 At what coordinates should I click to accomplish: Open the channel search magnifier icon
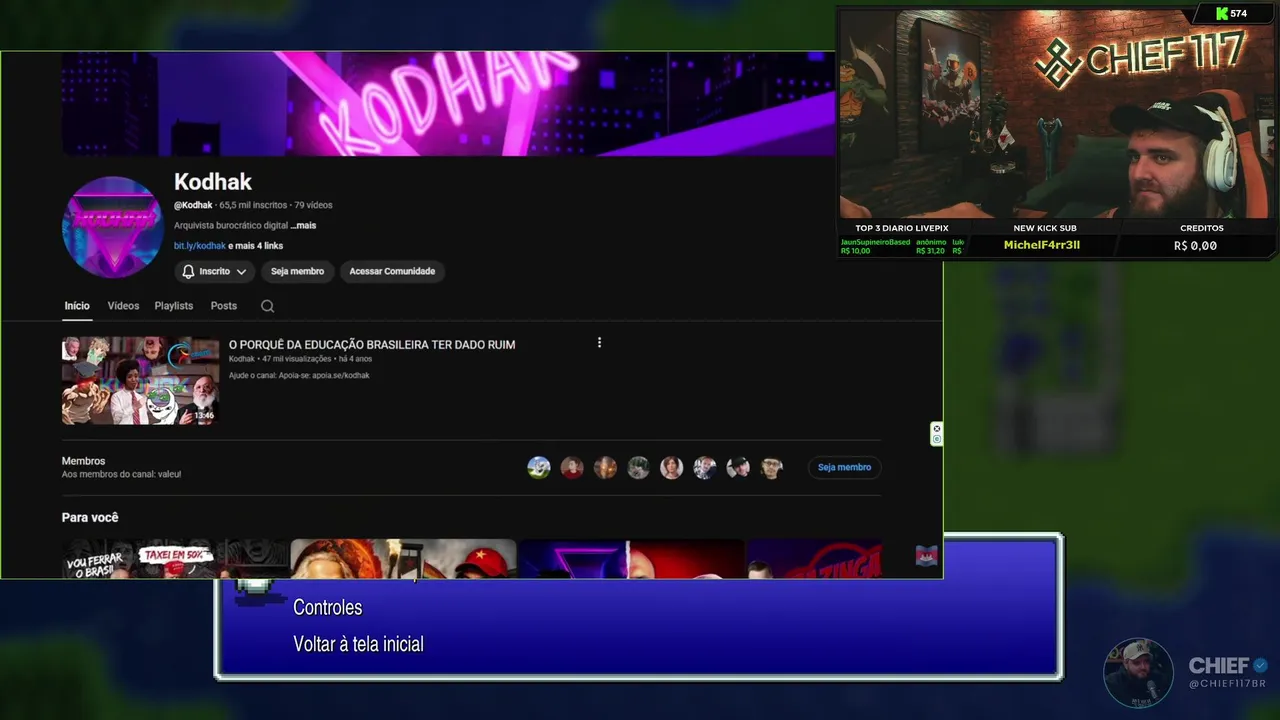267,306
